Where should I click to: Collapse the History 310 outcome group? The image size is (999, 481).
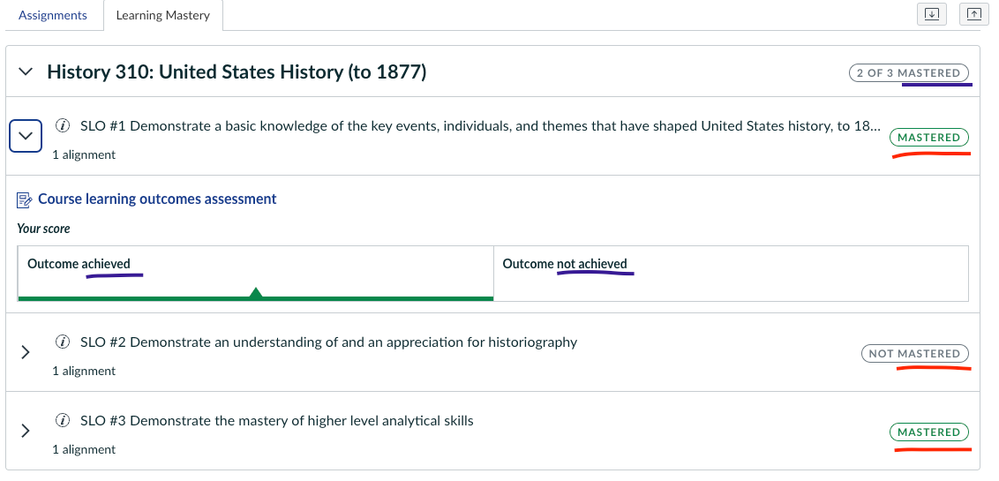[27, 72]
